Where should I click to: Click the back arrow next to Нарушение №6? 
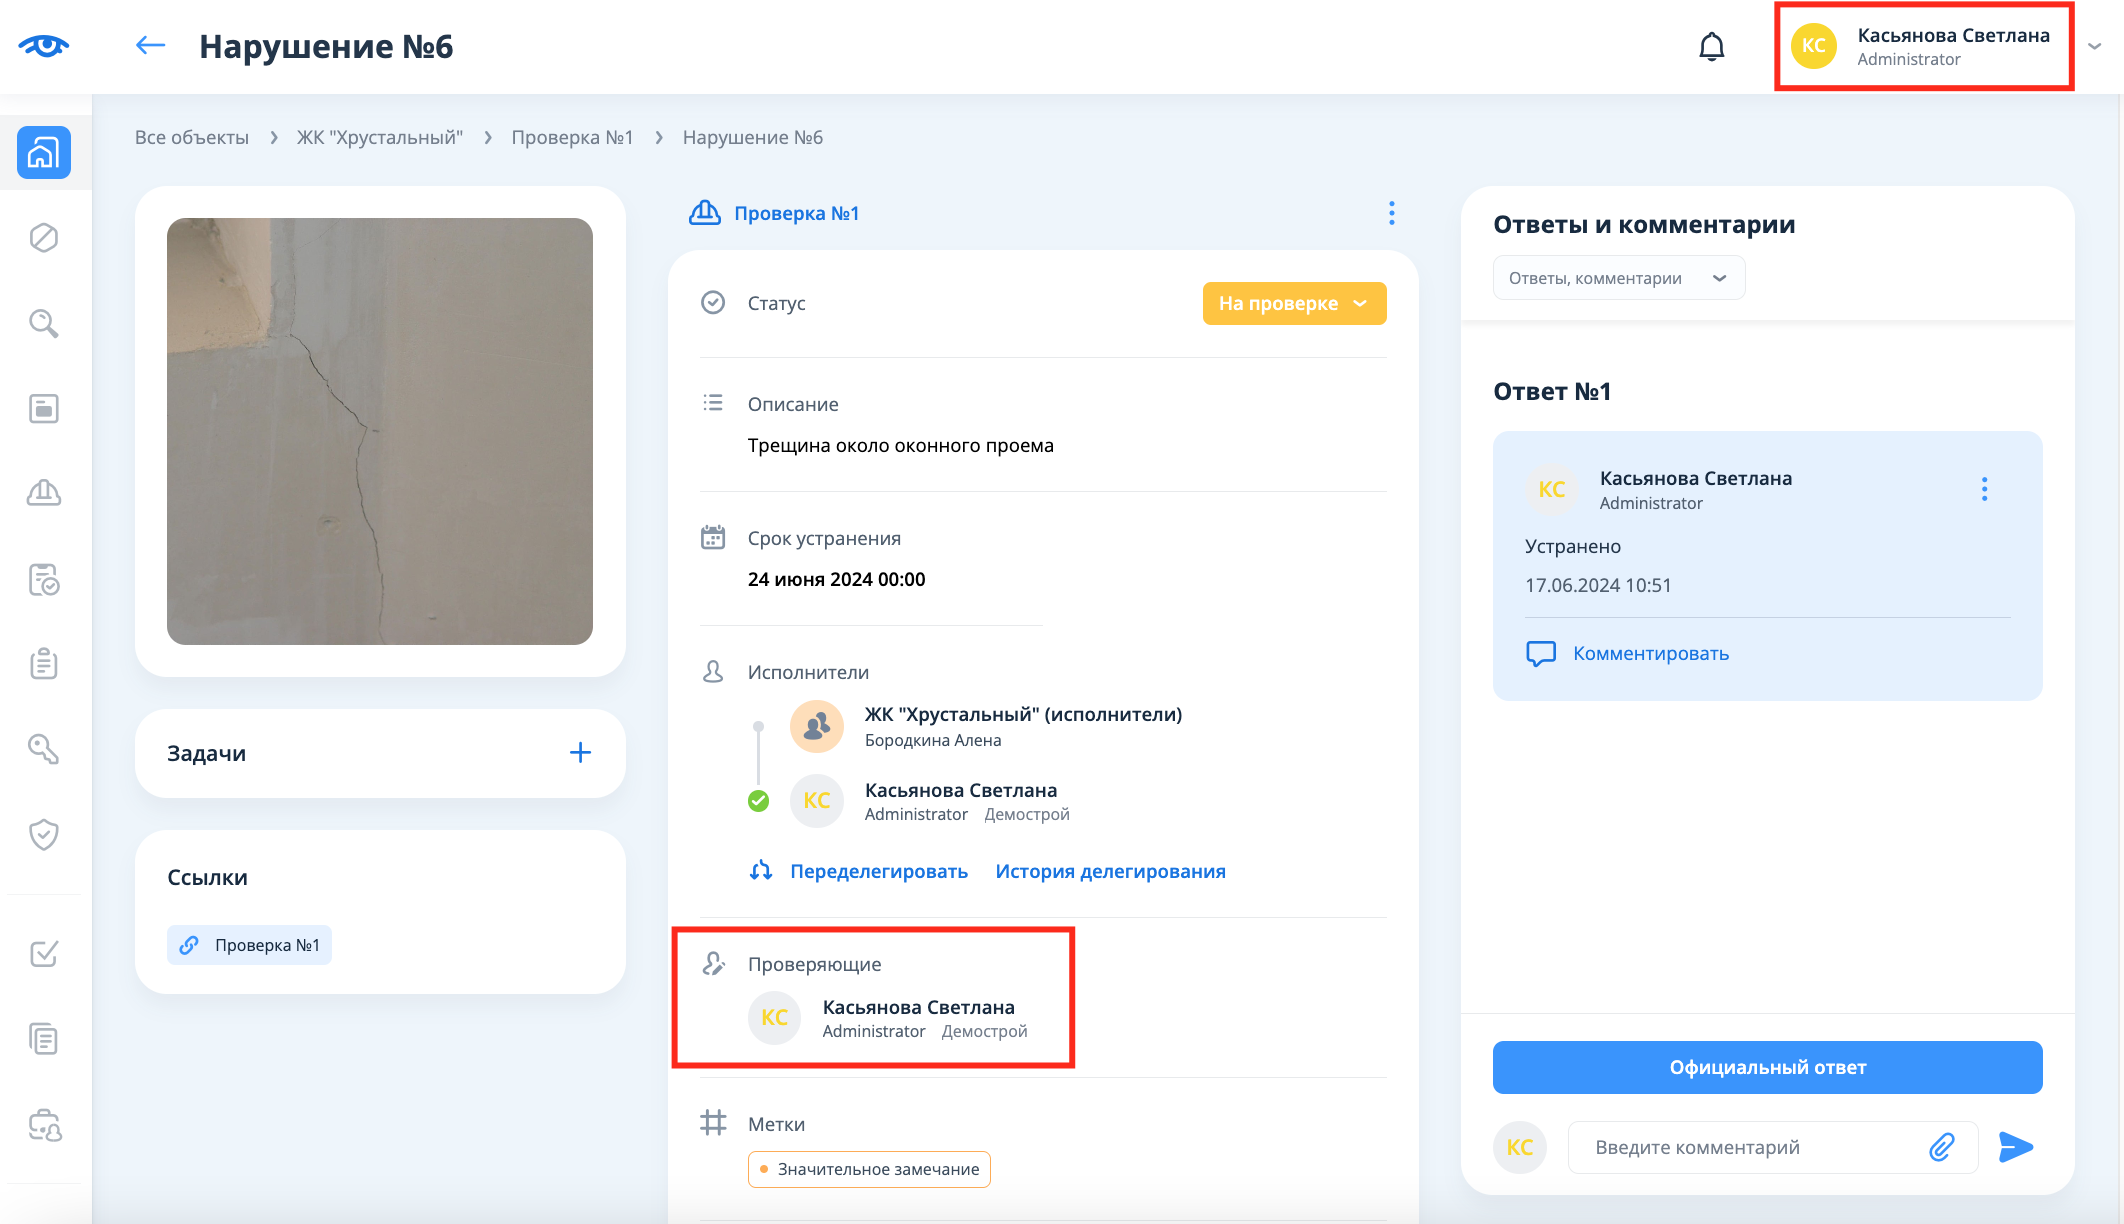150,45
